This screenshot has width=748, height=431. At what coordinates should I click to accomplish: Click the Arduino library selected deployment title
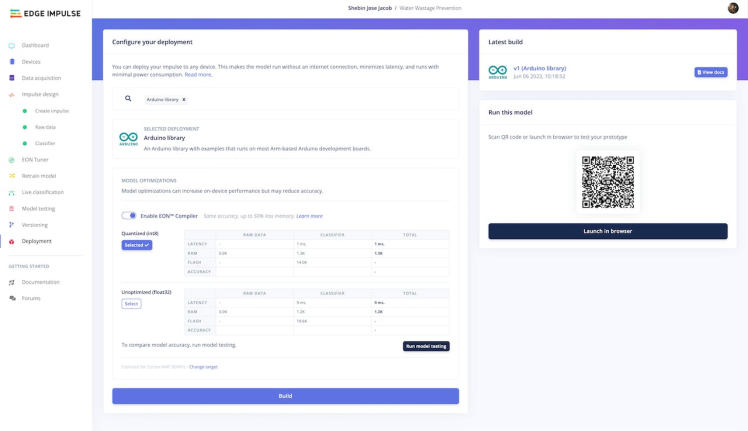click(164, 138)
